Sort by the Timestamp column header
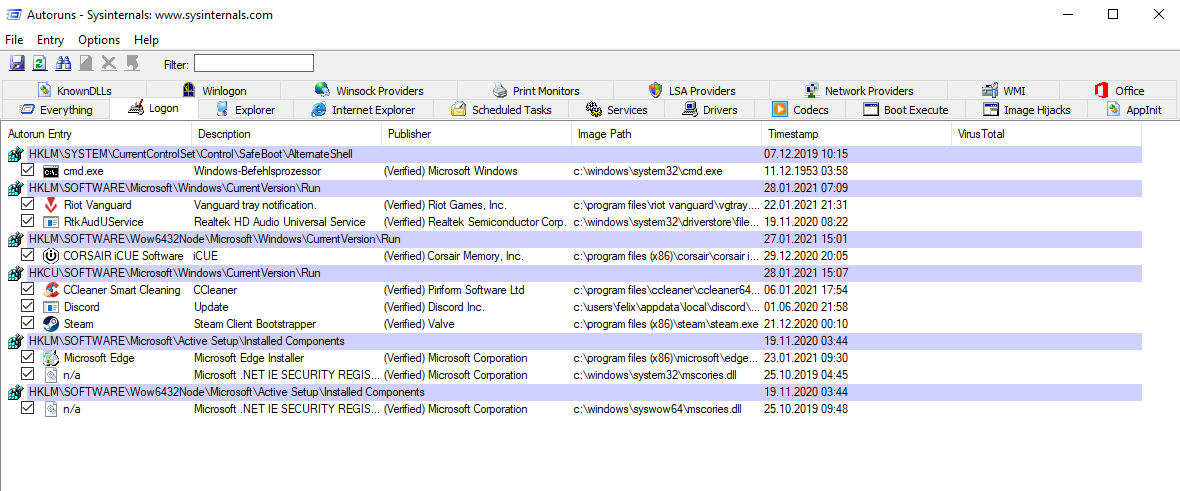The image size is (1180, 491). coord(857,134)
